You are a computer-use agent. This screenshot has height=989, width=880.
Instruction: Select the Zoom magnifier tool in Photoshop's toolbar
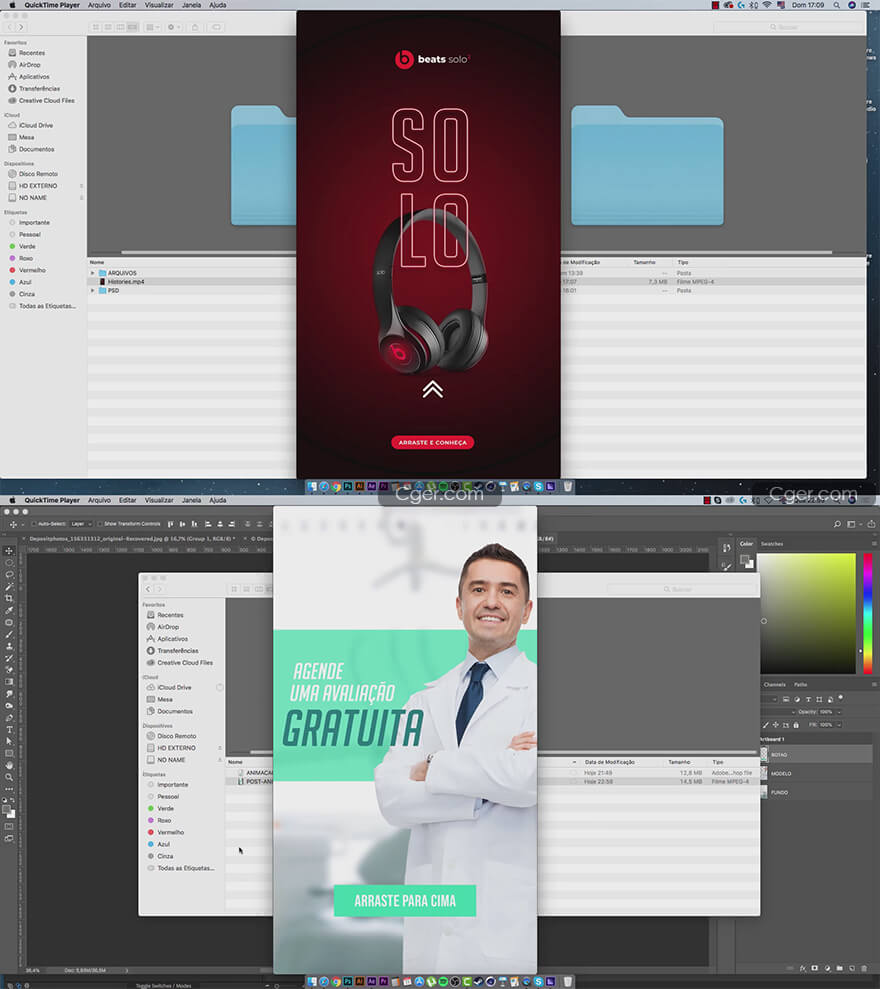point(9,777)
